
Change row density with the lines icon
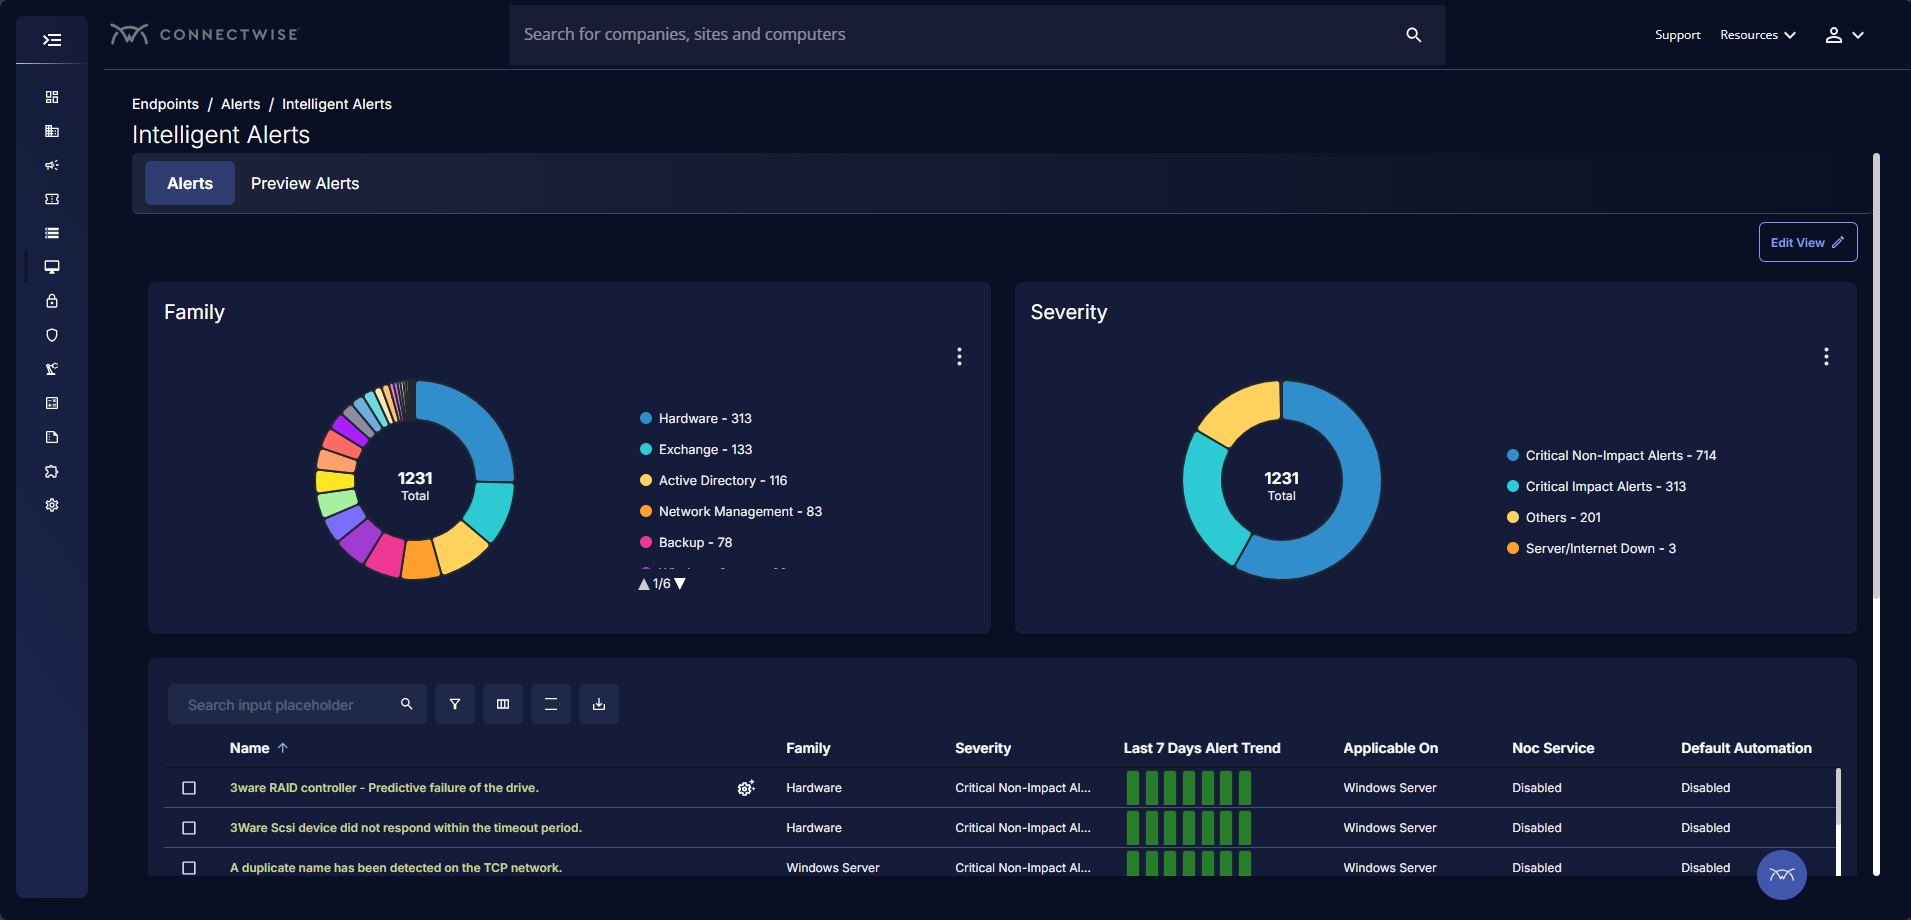click(x=551, y=704)
